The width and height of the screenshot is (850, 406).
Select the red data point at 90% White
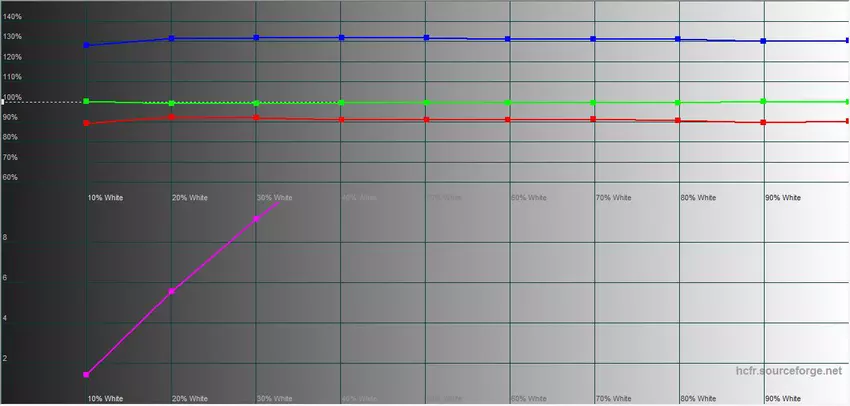pyautogui.click(x=763, y=122)
